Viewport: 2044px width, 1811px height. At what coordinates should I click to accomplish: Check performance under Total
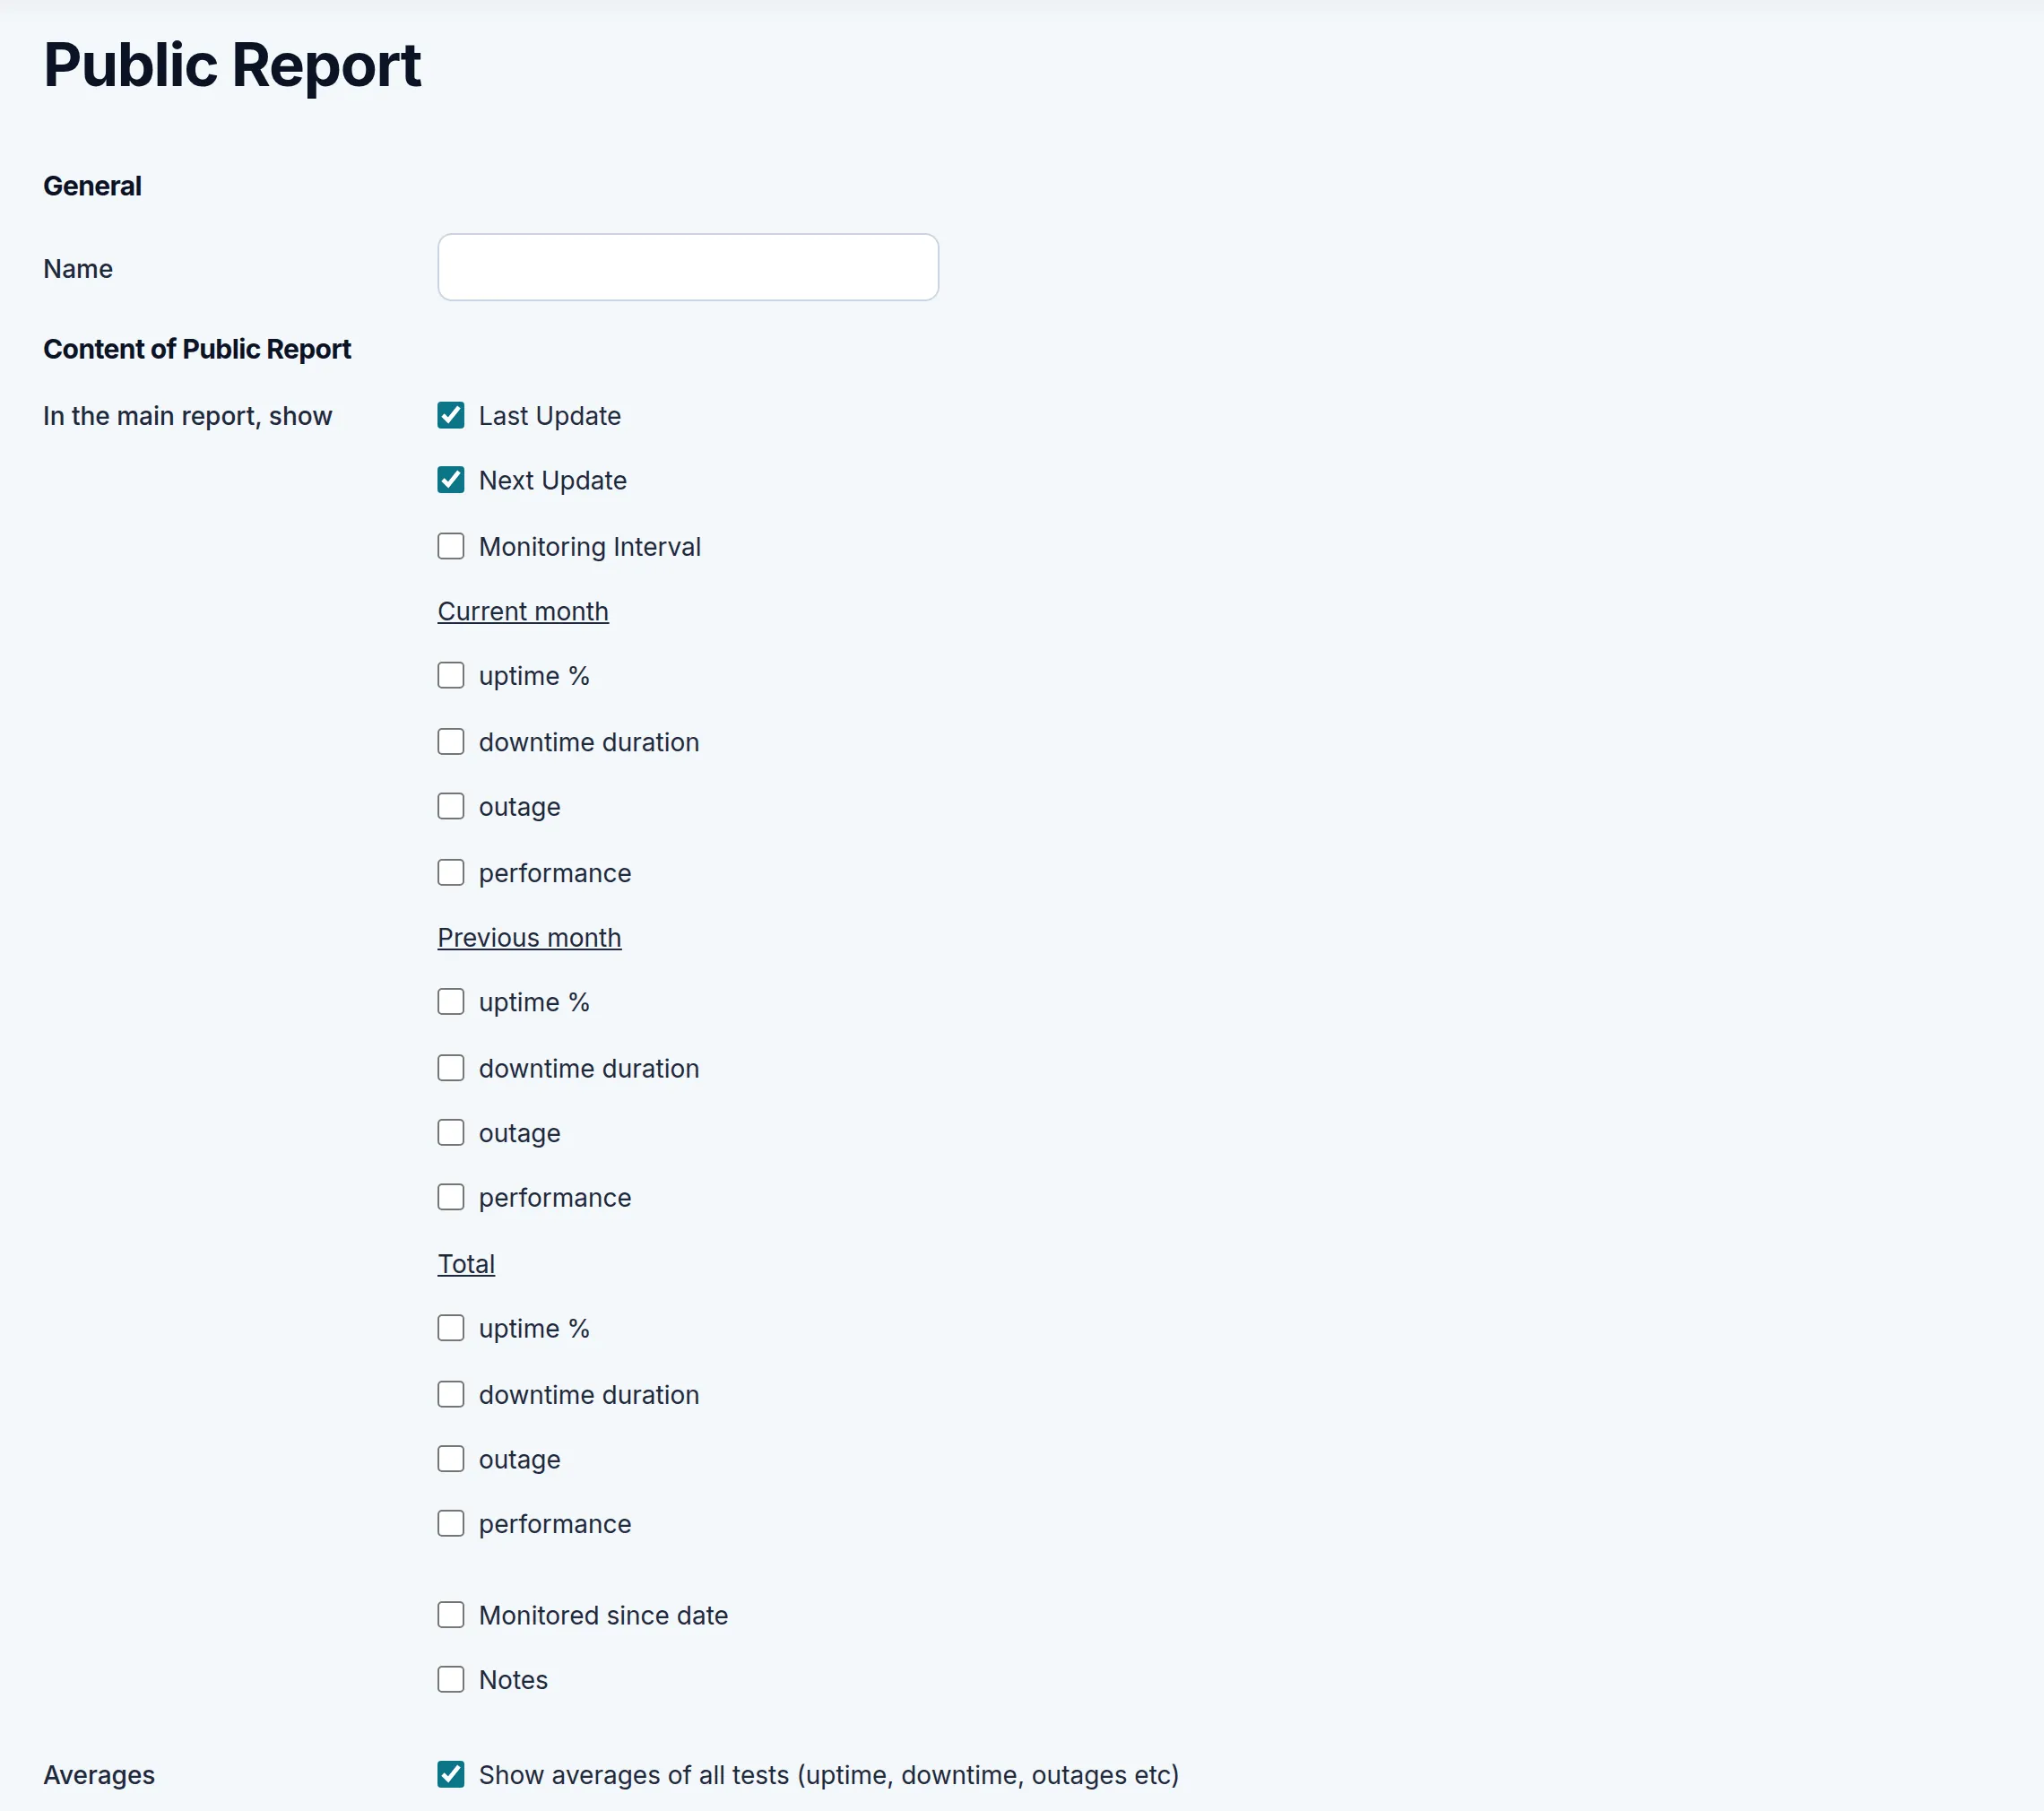click(451, 1524)
